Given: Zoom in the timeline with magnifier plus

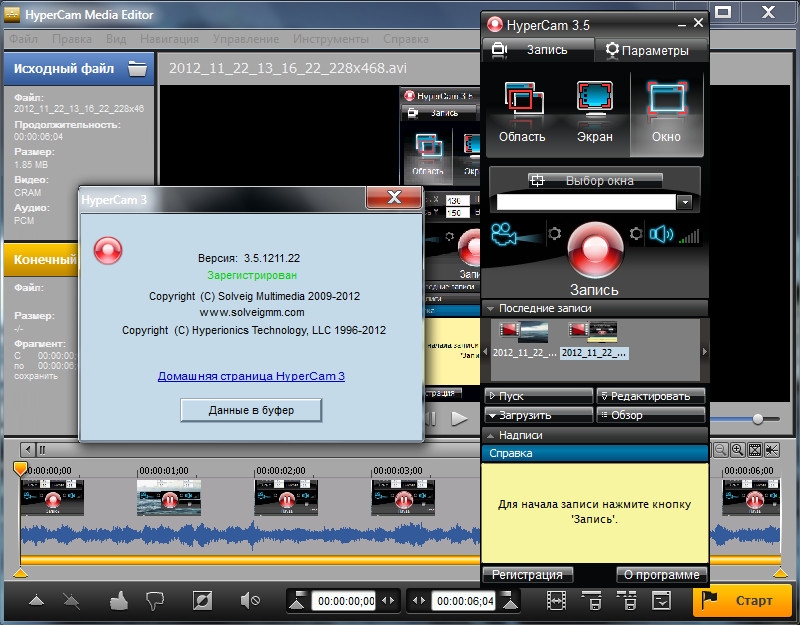Looking at the screenshot, I should coord(737,449).
